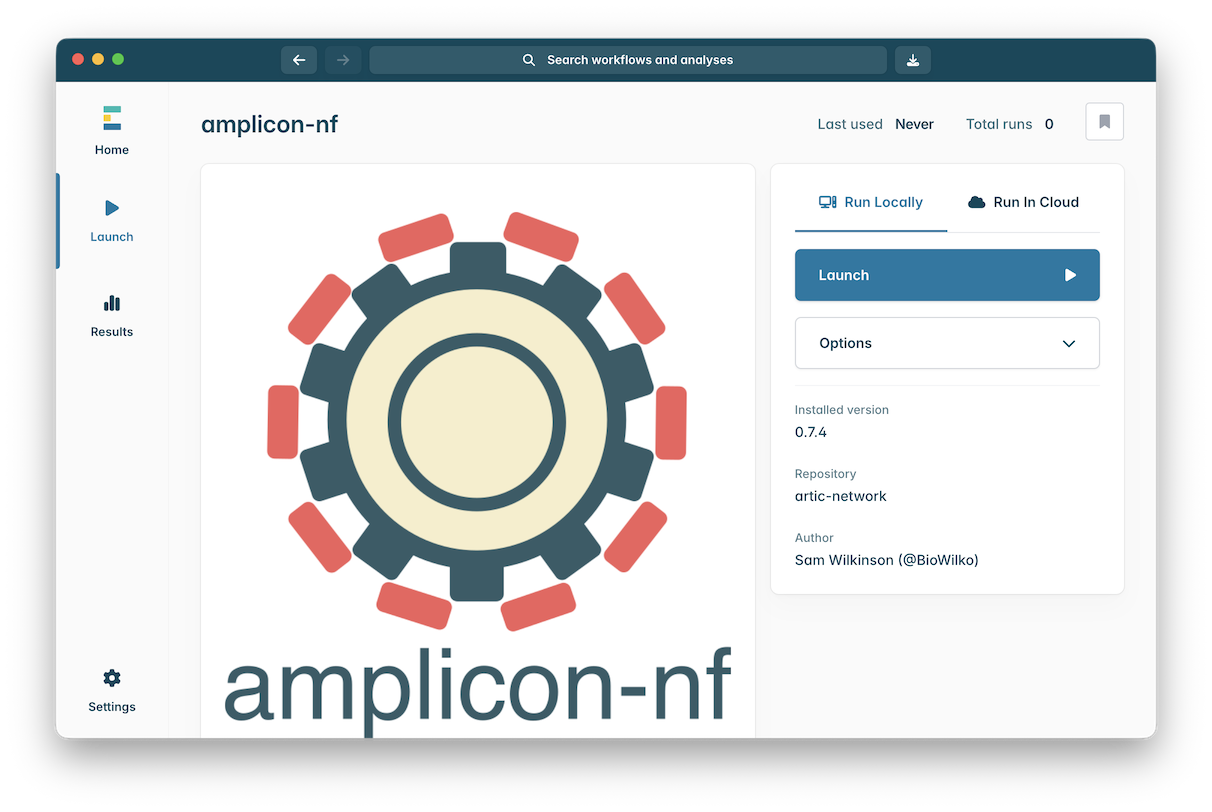Click the author Sam Wilkinson text

click(886, 560)
